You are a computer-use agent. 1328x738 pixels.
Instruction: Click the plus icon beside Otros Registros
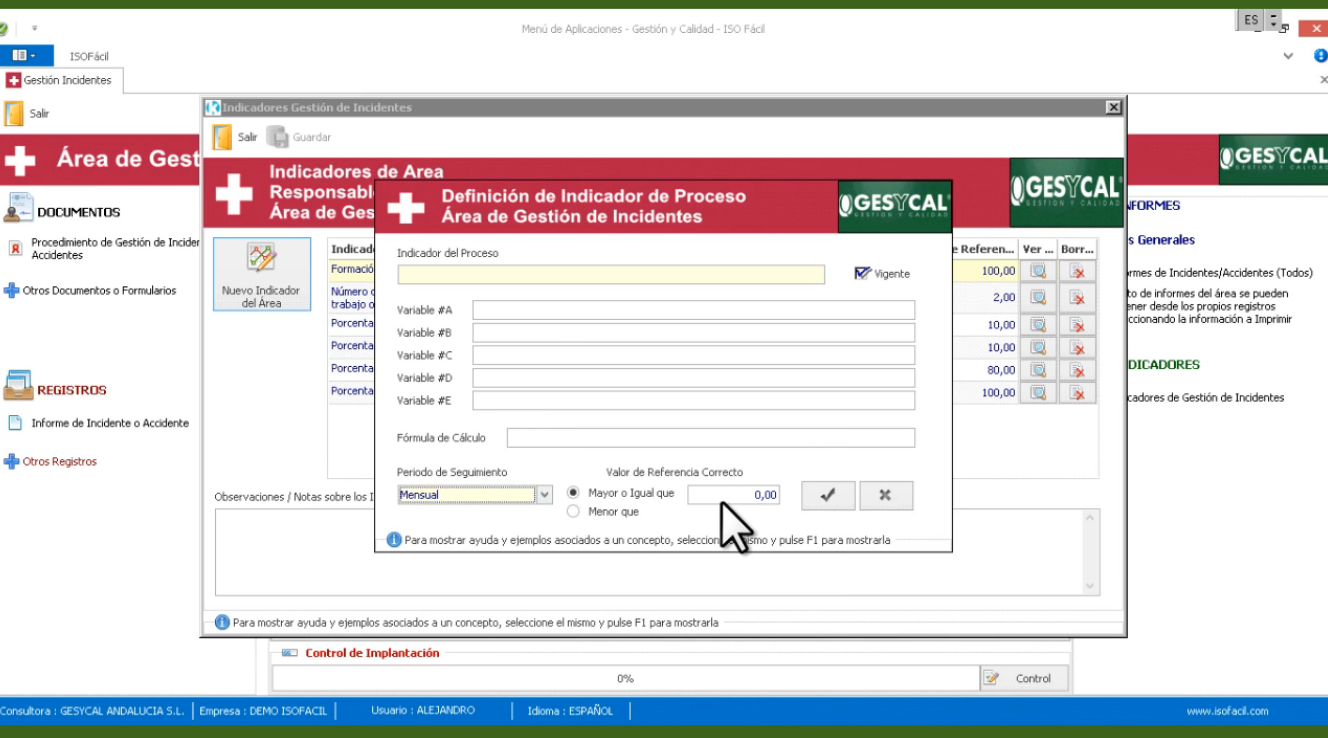[x=12, y=462]
